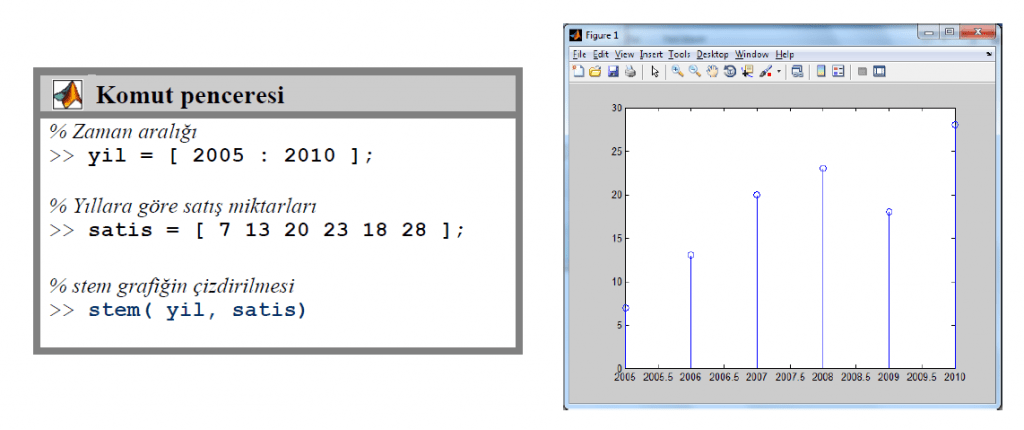This screenshot has height=430, width=1024.
Task: Click the stem marker at value 28 for 2010
Action: pyautogui.click(x=955, y=125)
